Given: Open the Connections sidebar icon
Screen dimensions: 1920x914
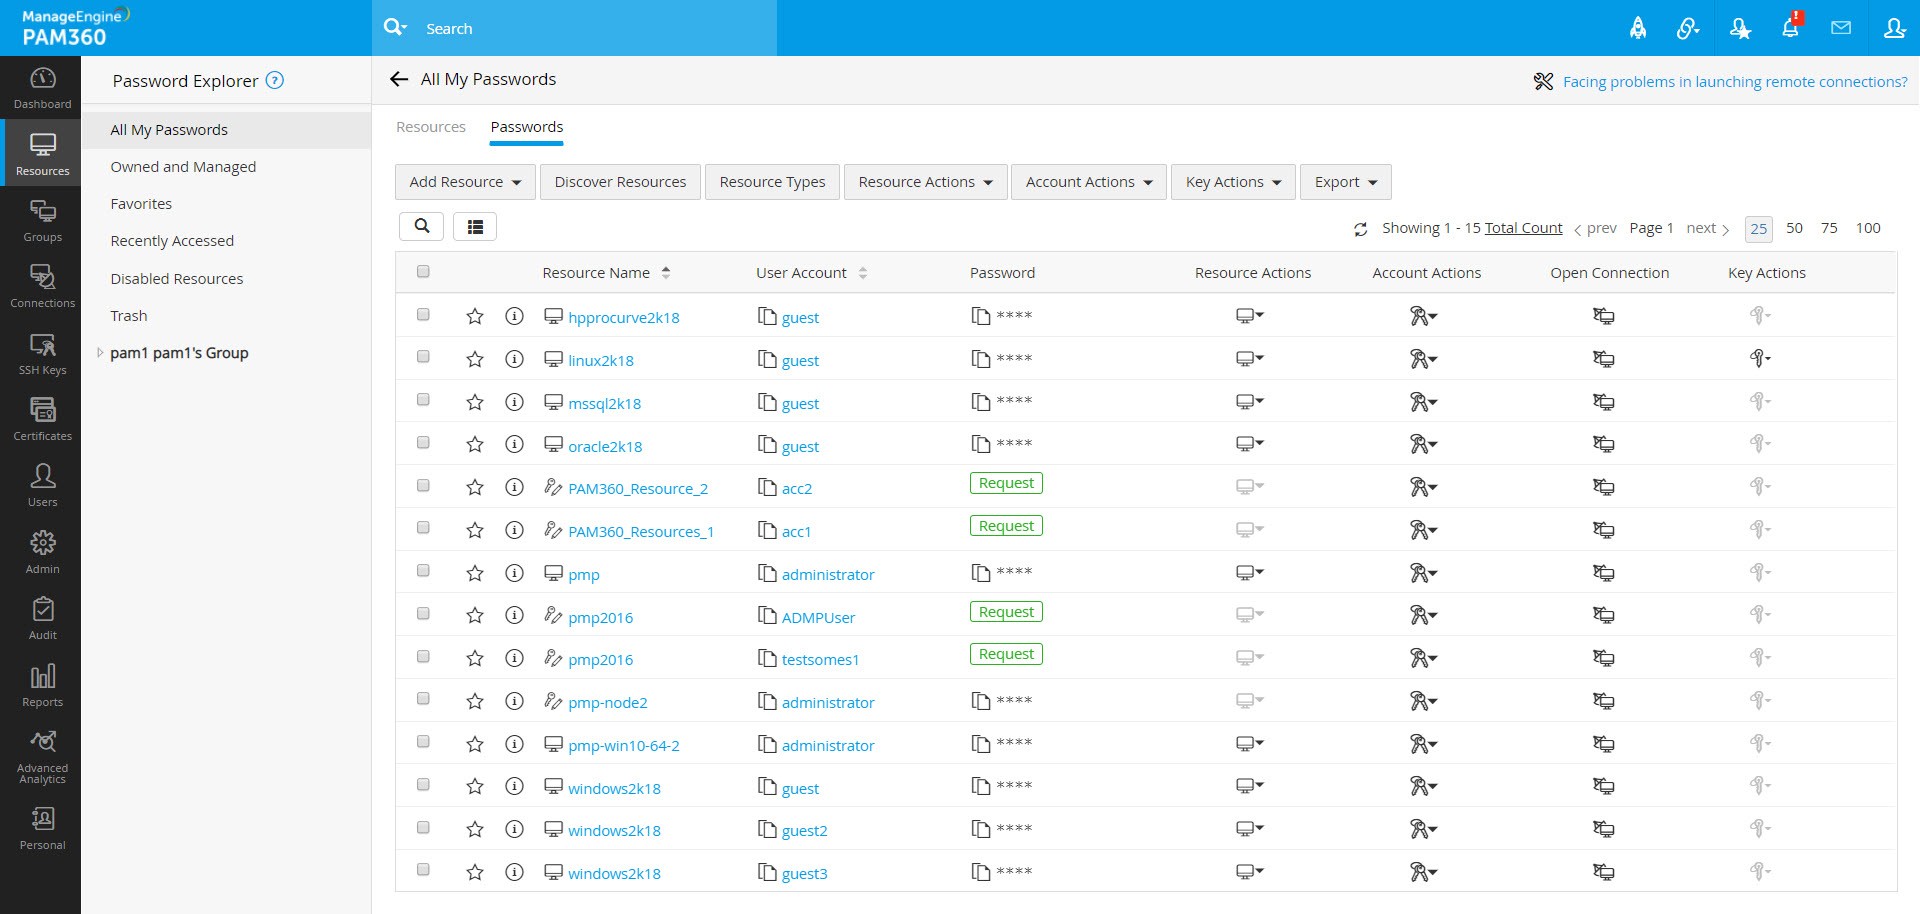Looking at the screenshot, I should [42, 287].
